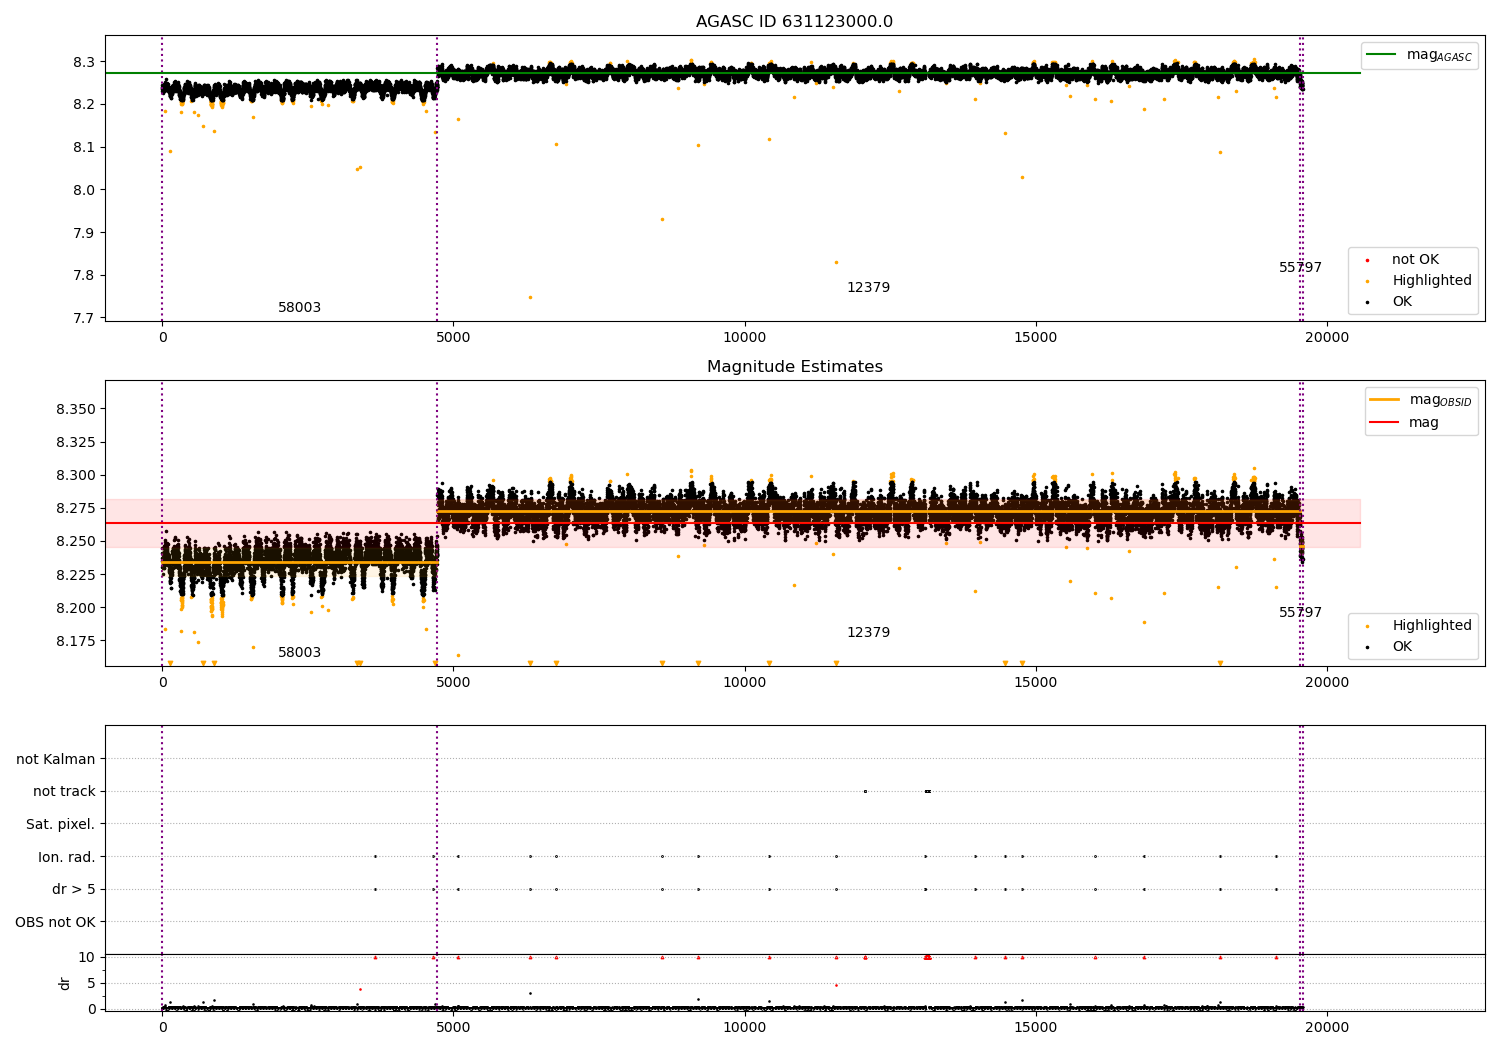Select the 'Ion. rad.' row label
Viewport: 1500px width, 1050px height.
[67, 857]
